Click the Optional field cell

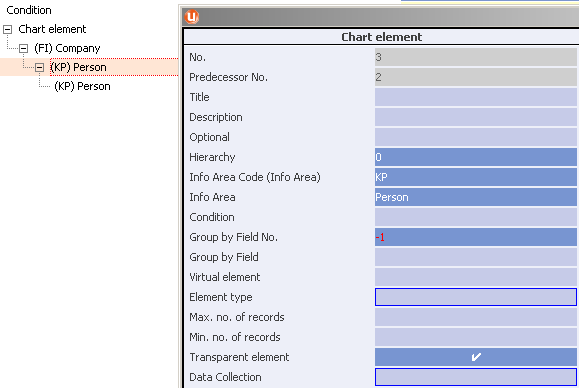[x=476, y=137]
